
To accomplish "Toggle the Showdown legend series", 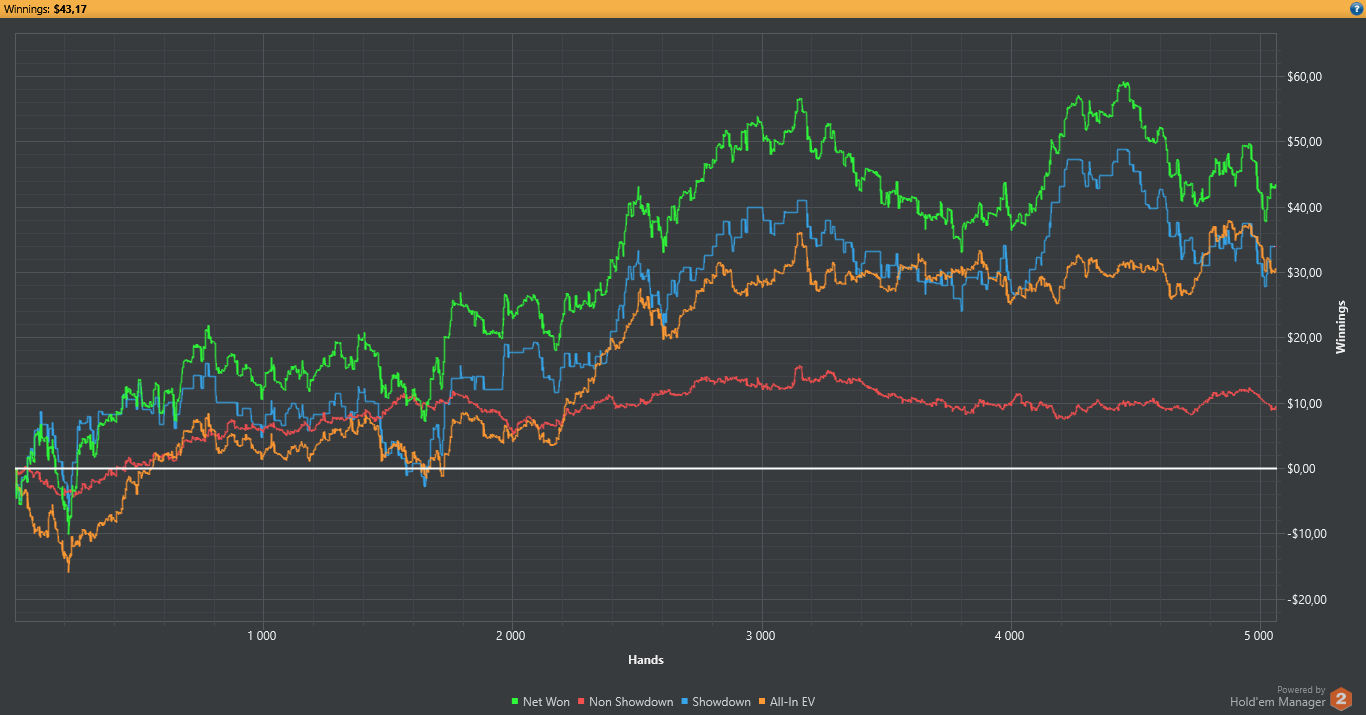I will click(x=716, y=702).
